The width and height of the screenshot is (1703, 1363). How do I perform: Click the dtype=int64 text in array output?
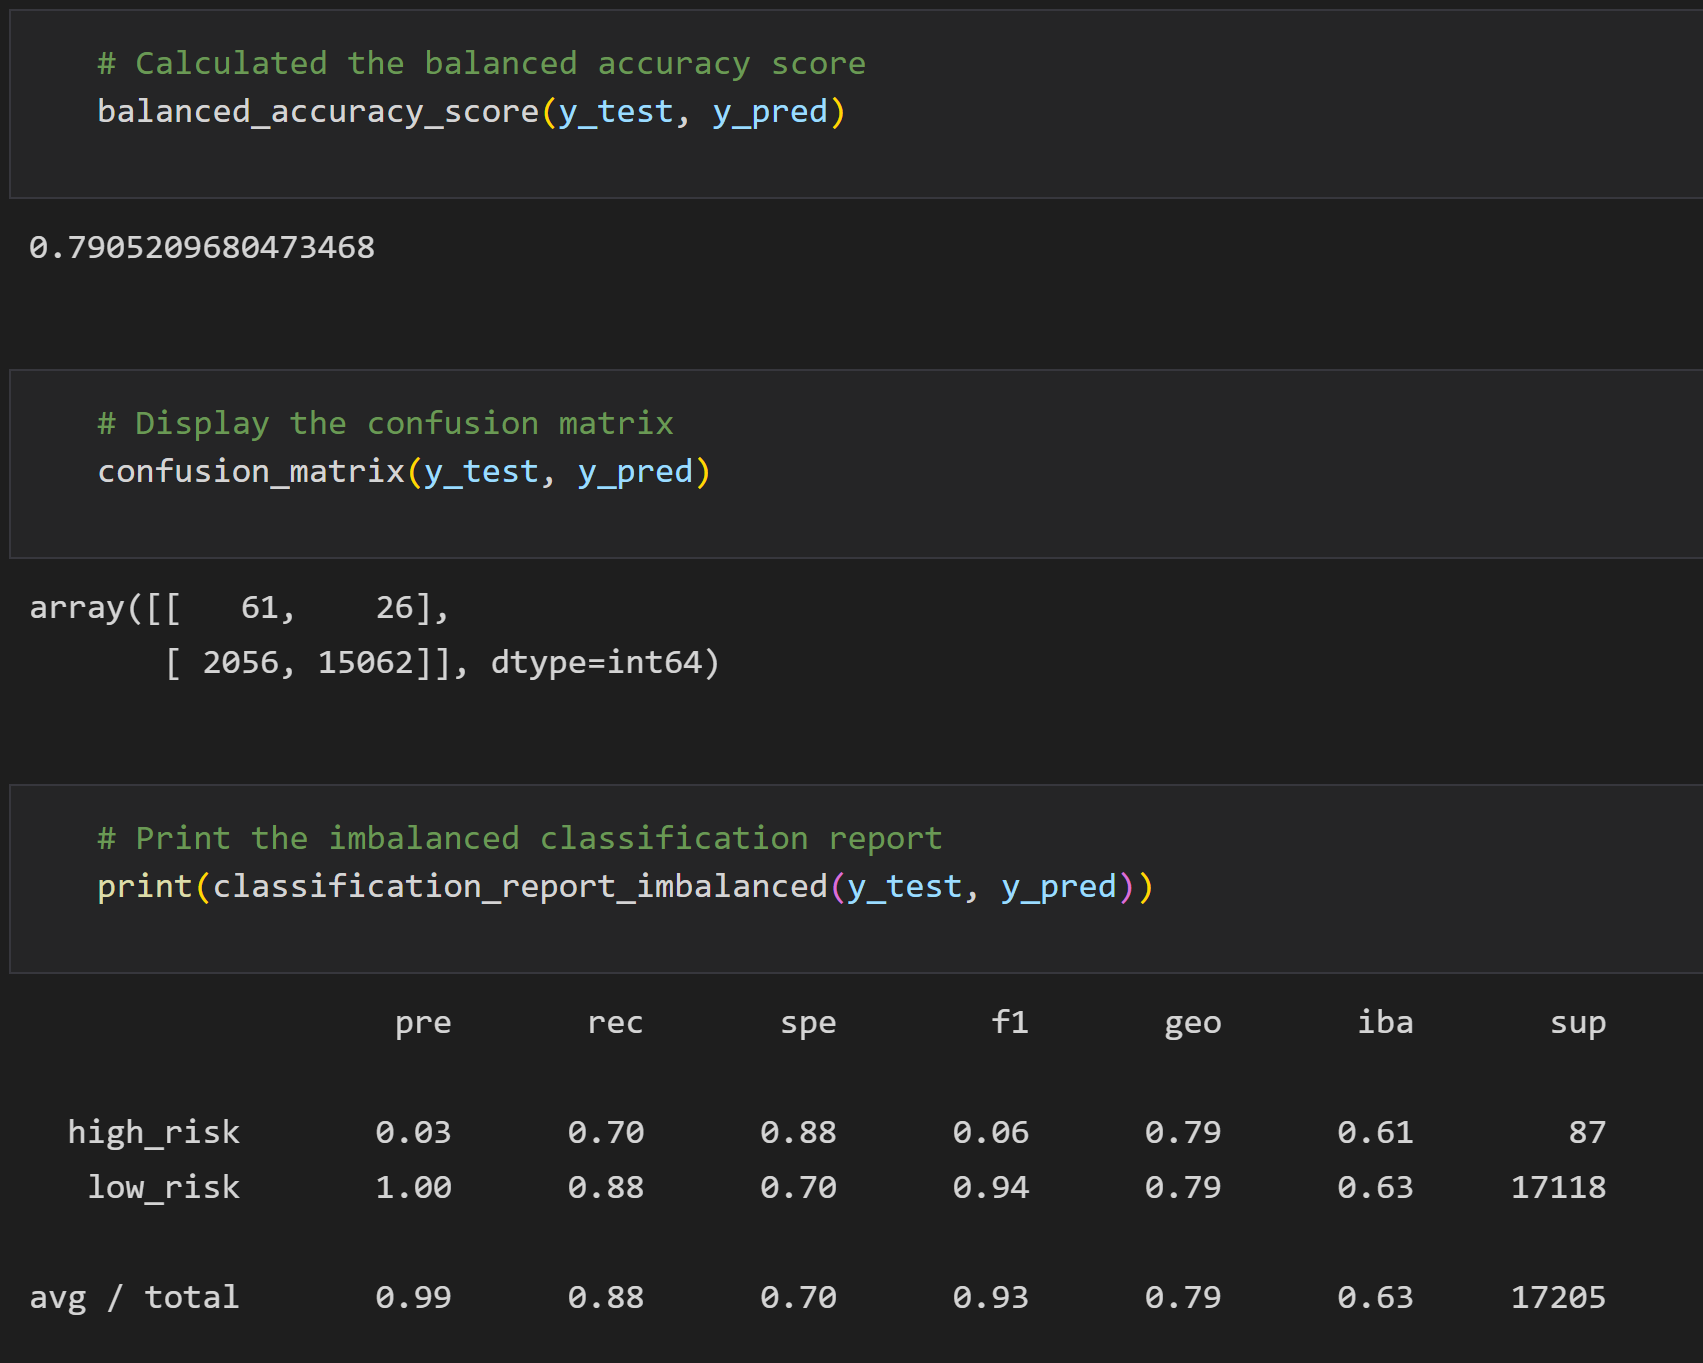596,662
